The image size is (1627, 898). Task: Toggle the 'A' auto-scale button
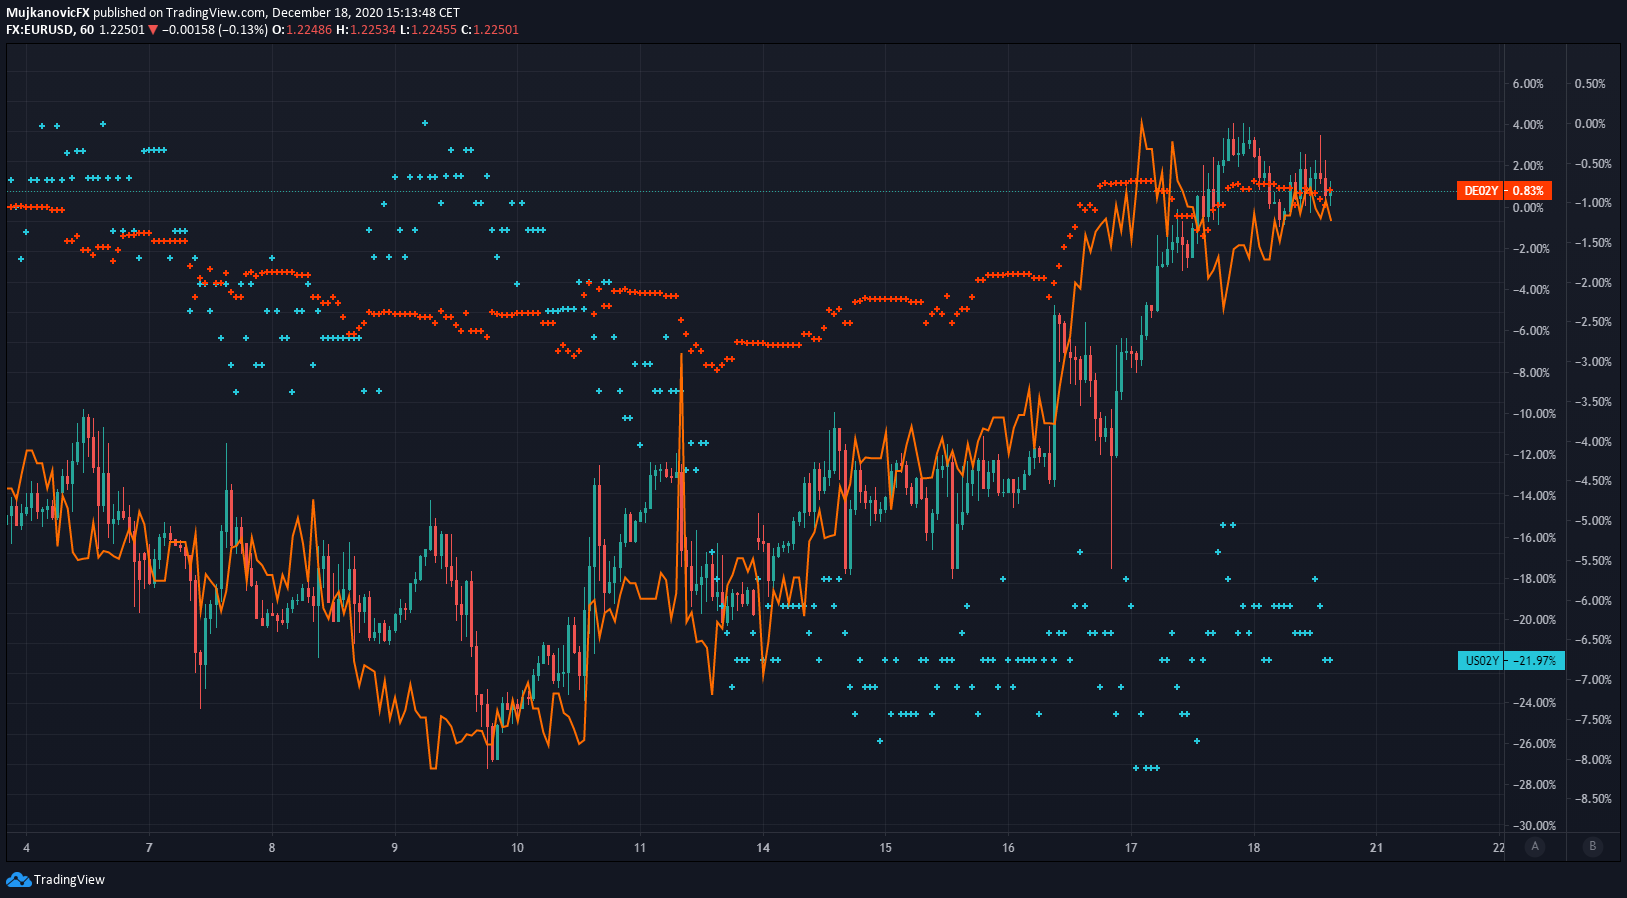(x=1535, y=846)
